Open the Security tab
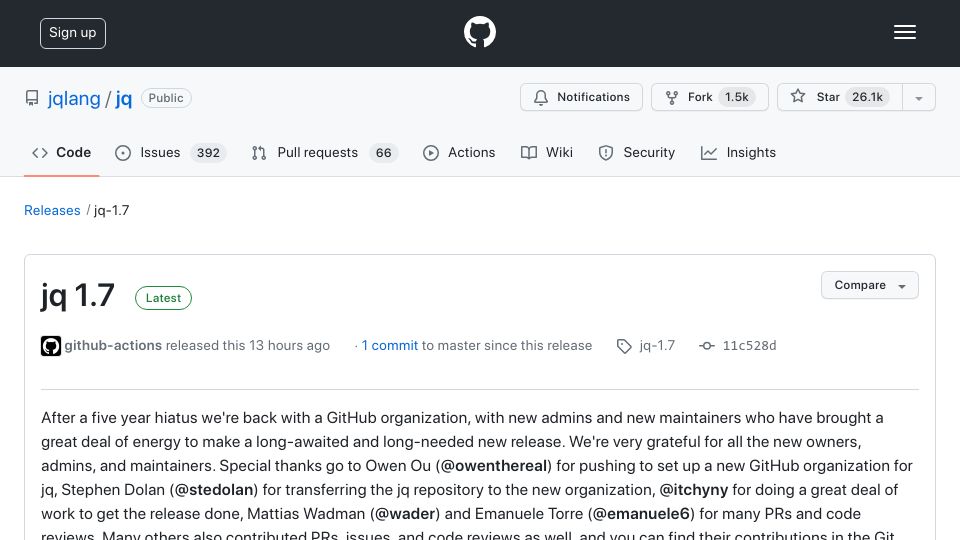The height and width of the screenshot is (540, 960). tap(636, 152)
